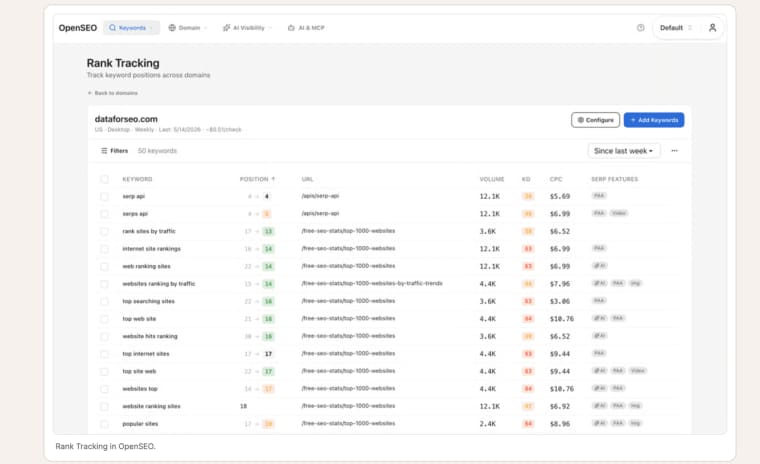Tick the rank sites by traffic checkbox
Image resolution: width=760 pixels, height=464 pixels.
coord(104,231)
